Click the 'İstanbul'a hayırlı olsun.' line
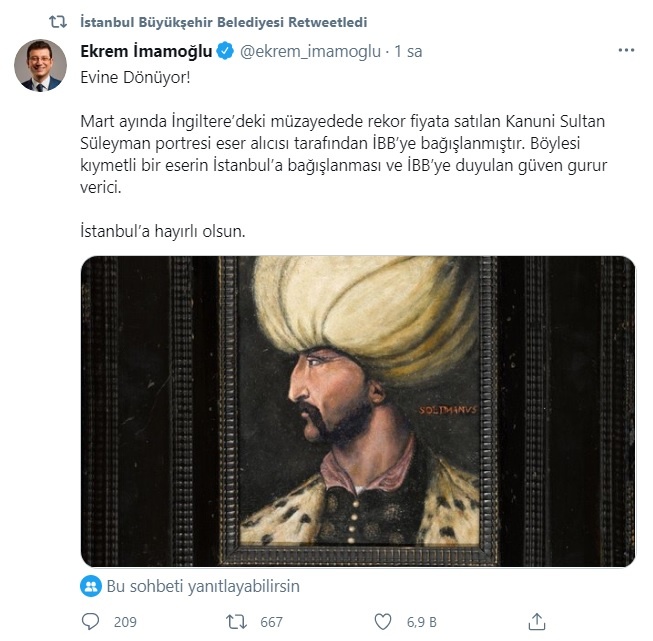The image size is (653, 641). coord(162,231)
